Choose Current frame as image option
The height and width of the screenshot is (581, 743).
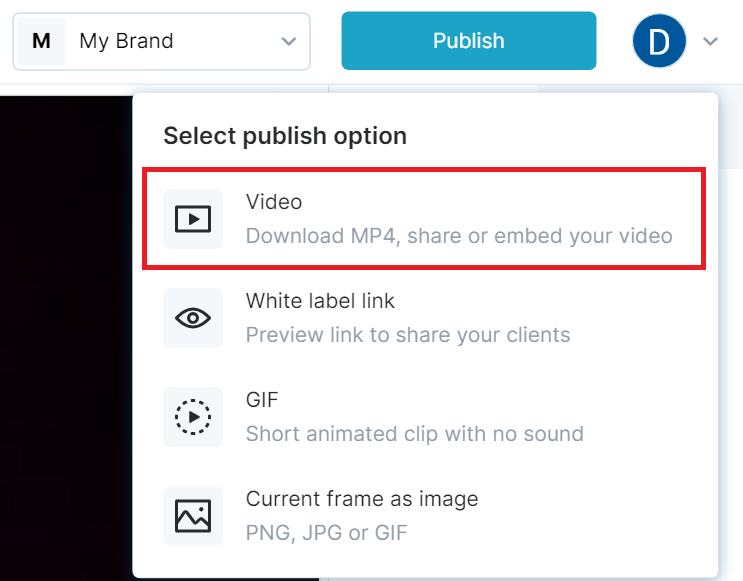(362, 498)
